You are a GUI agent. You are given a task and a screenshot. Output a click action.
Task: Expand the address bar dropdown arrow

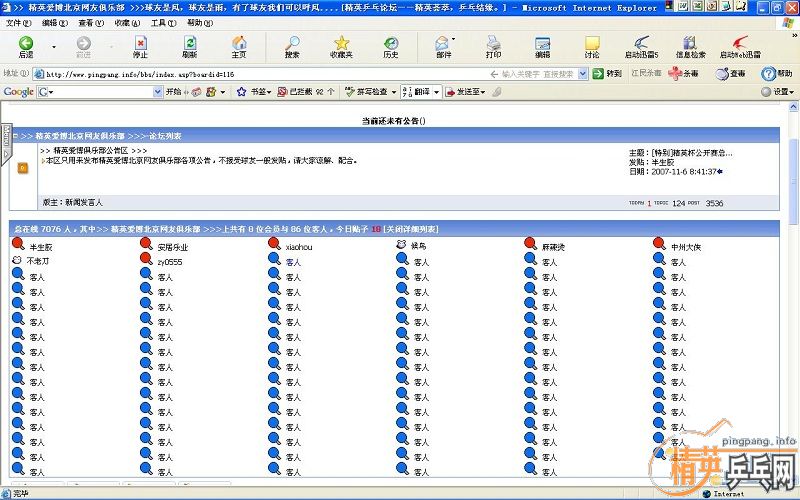(583, 74)
